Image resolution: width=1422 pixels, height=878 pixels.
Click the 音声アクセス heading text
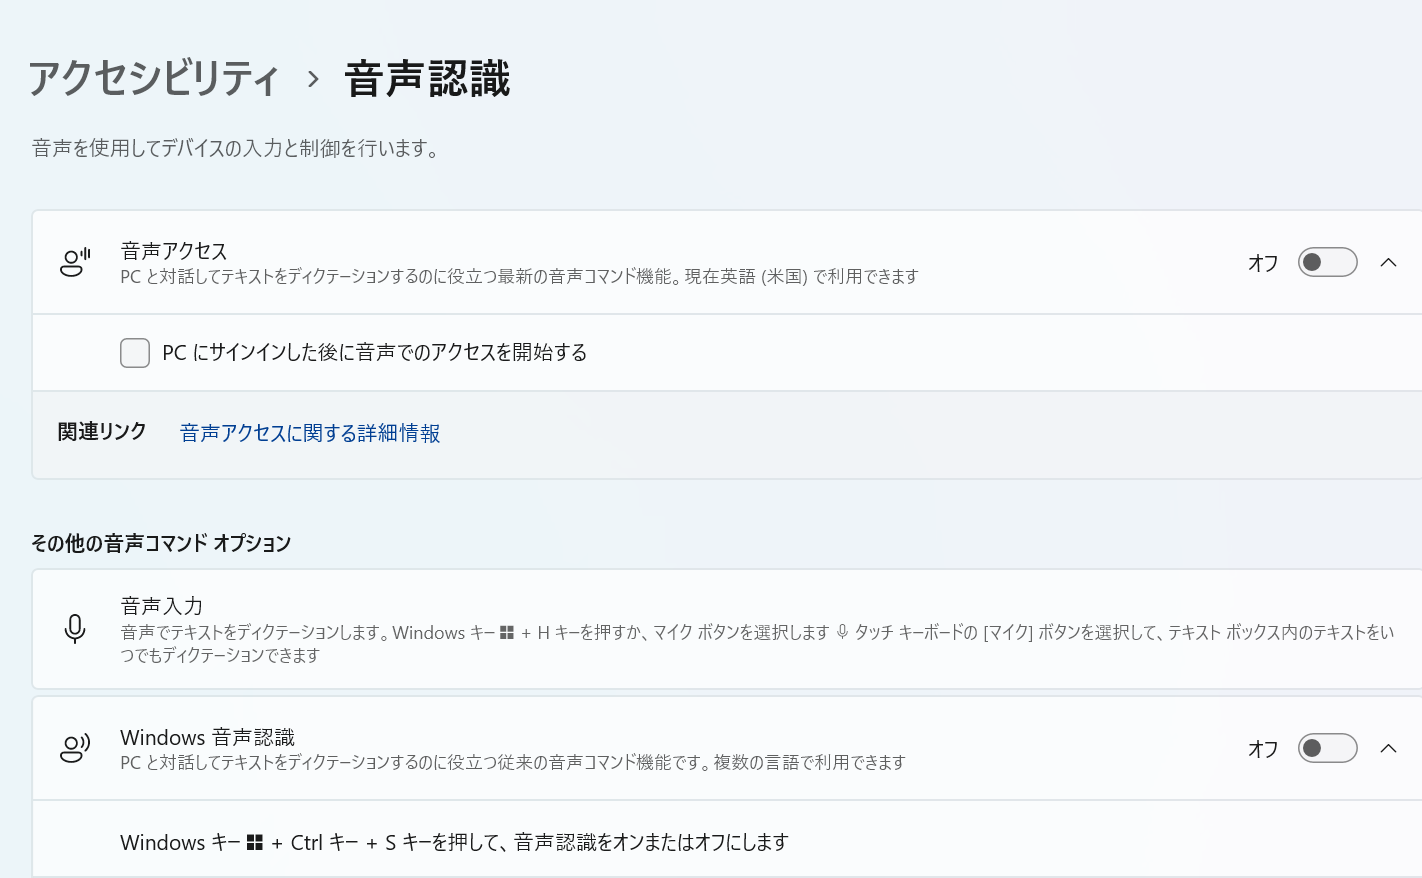tap(174, 251)
